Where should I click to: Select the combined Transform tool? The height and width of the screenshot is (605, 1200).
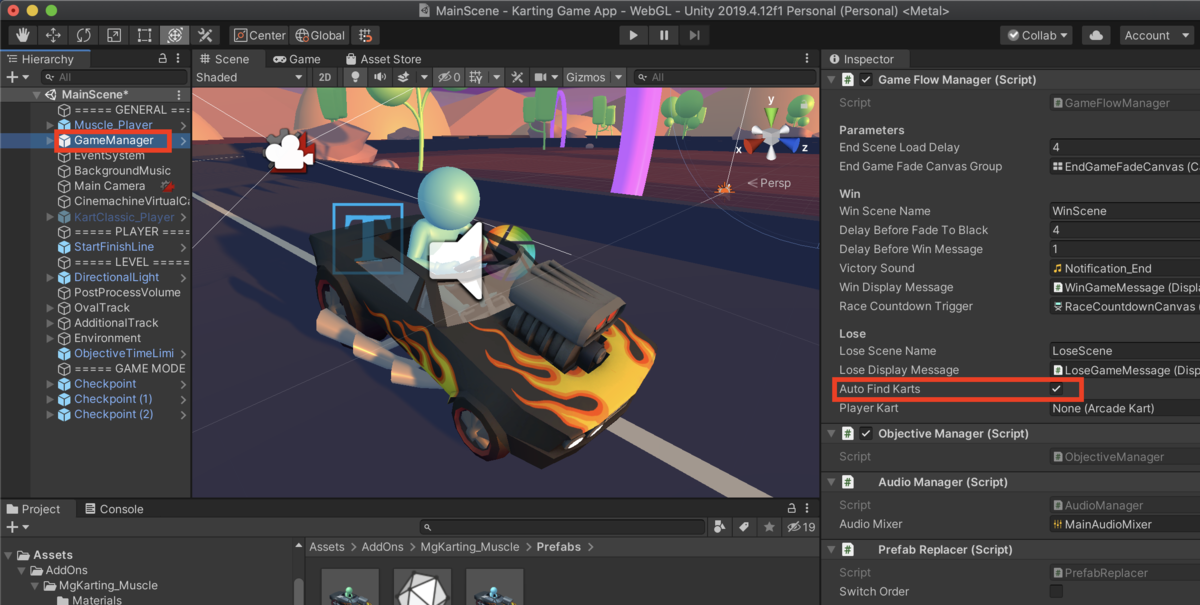[x=174, y=35]
